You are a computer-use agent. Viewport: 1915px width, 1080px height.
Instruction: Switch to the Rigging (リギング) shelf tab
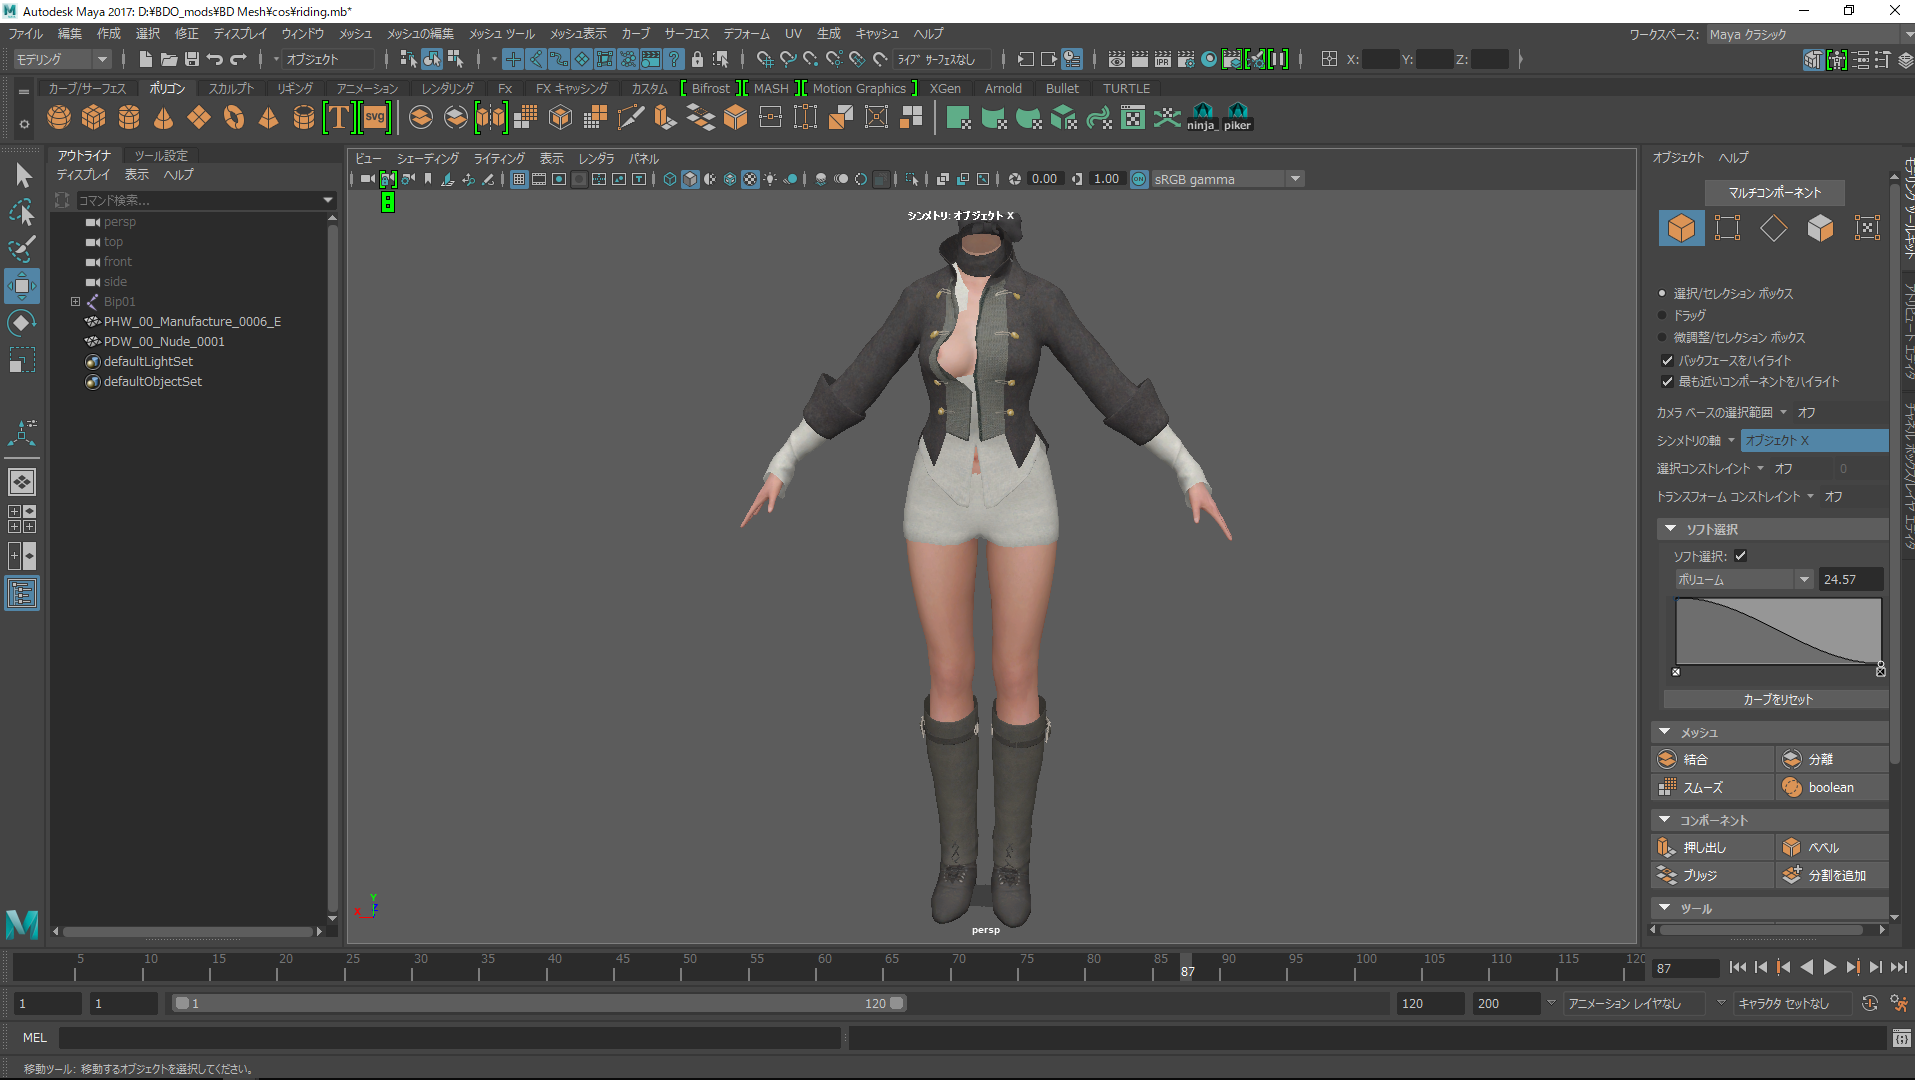coord(294,88)
